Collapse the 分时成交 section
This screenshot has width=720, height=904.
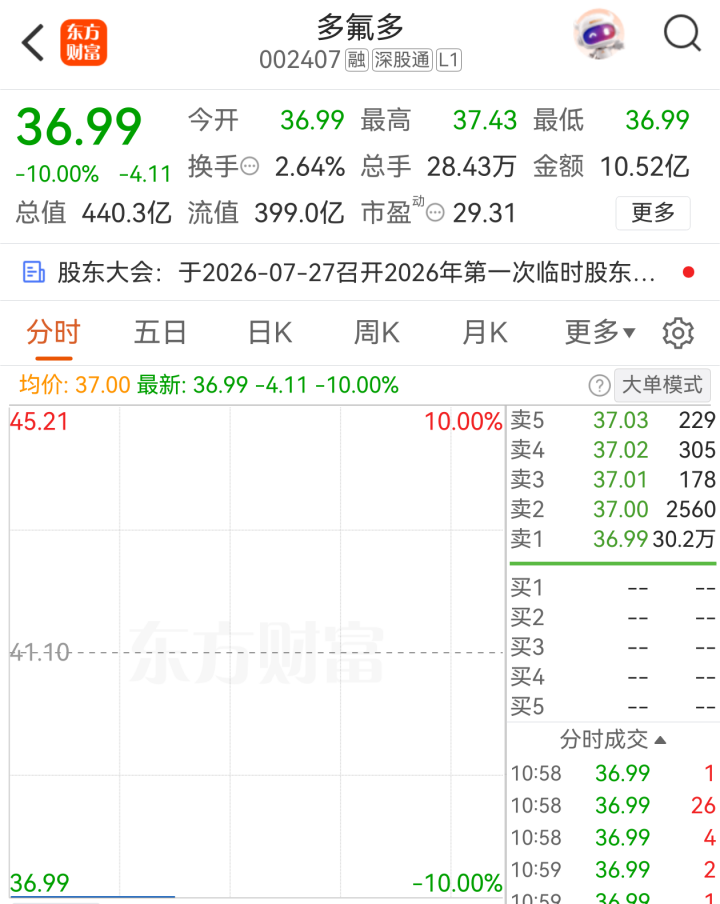click(x=613, y=740)
